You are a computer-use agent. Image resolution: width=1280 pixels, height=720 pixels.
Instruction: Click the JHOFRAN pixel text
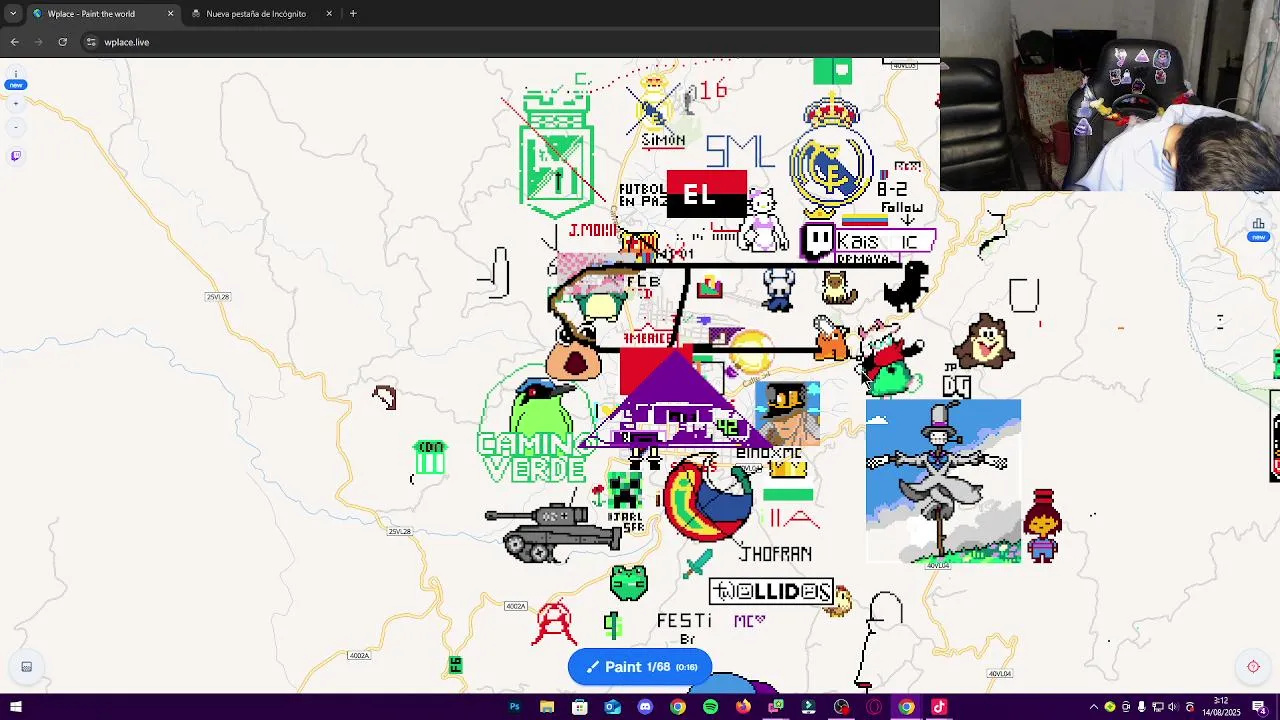[x=776, y=553]
